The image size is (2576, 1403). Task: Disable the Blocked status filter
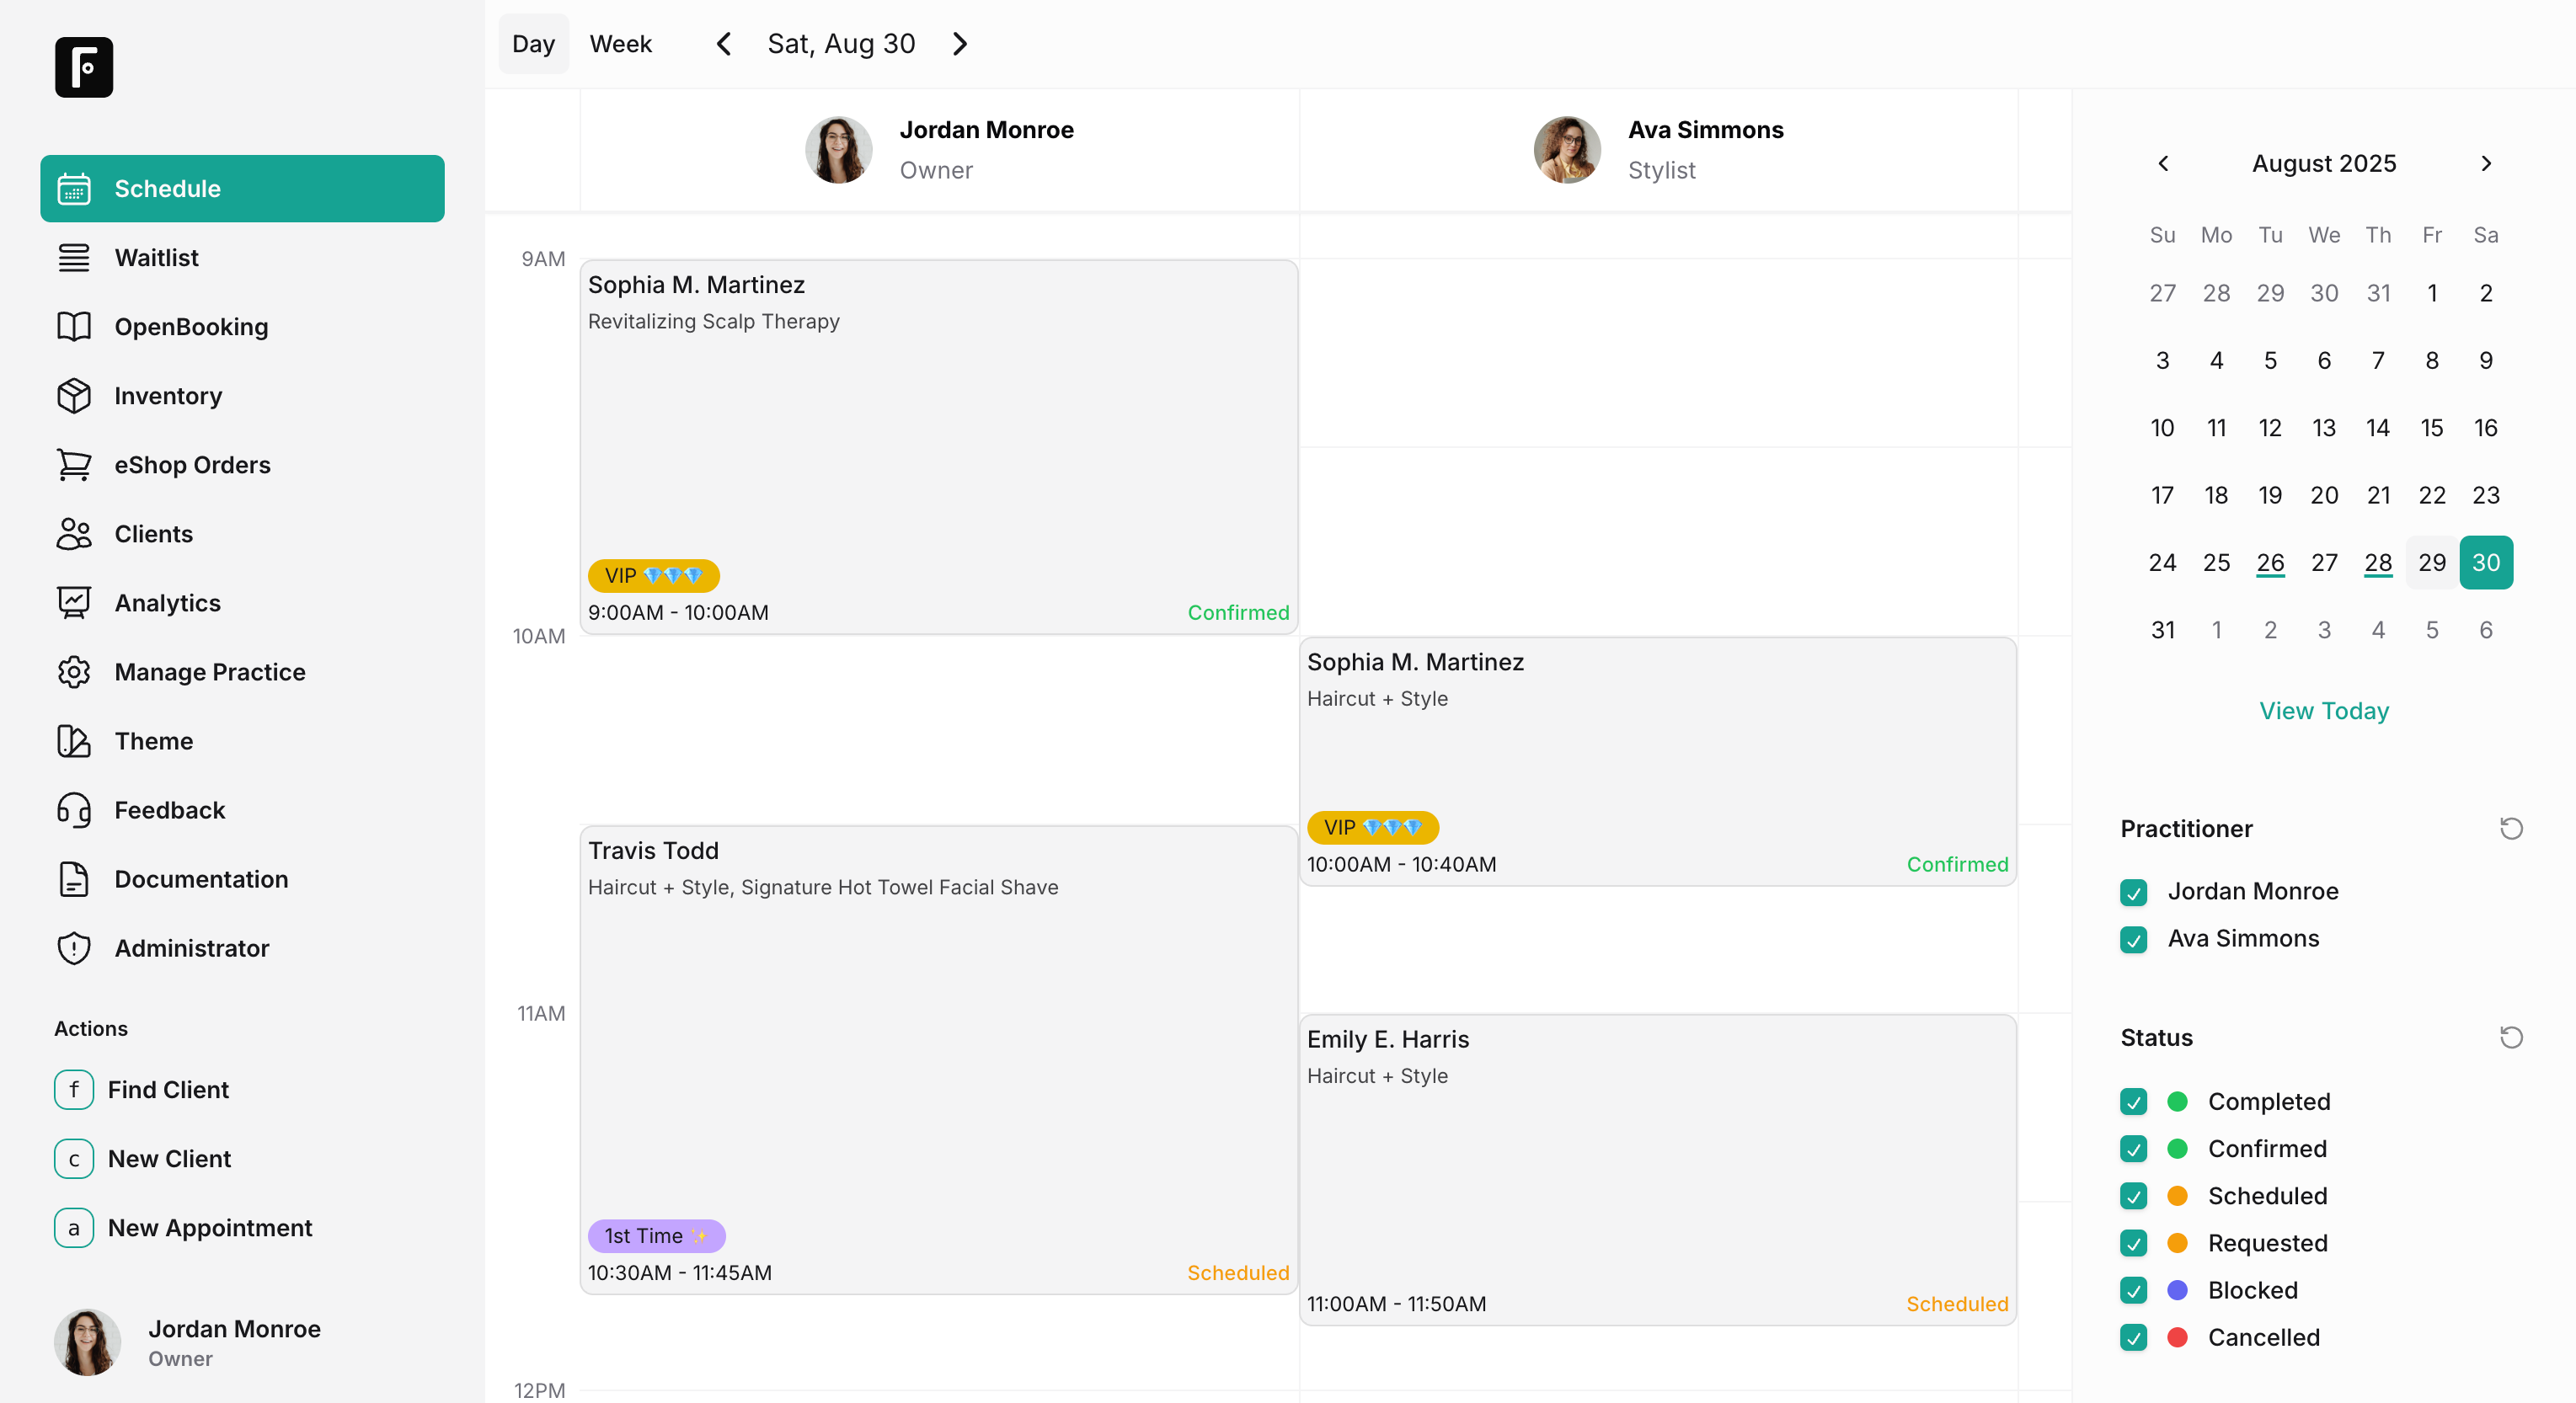pyautogui.click(x=2133, y=1290)
